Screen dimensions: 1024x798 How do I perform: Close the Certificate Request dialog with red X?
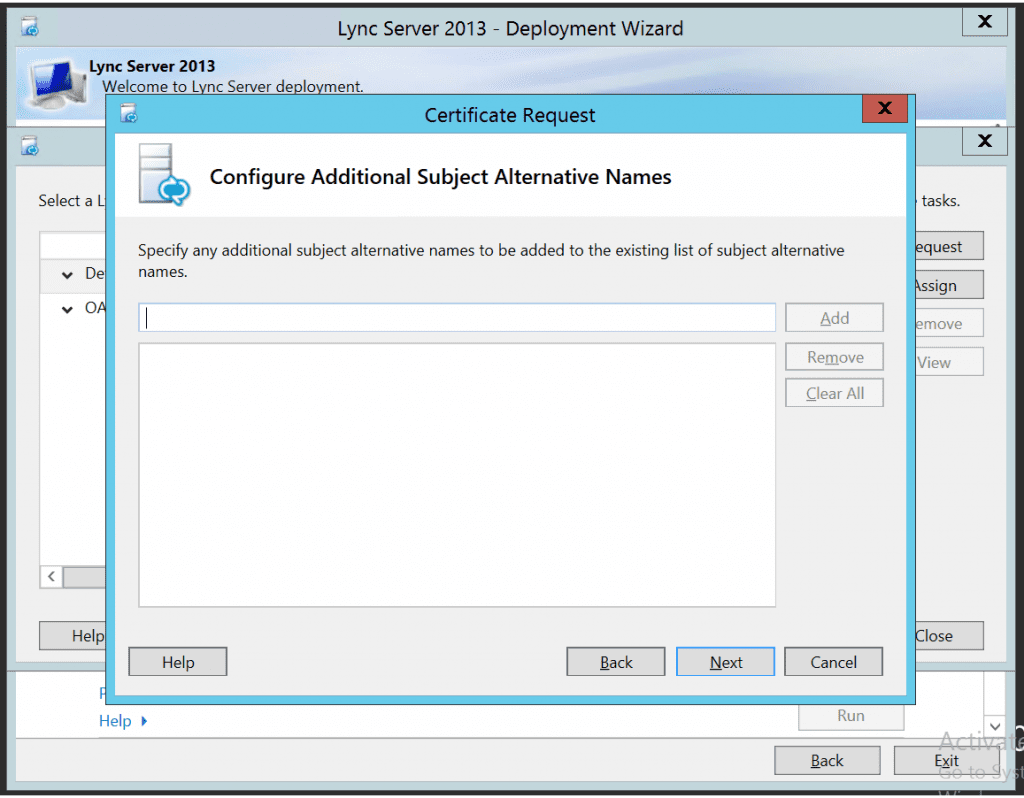click(884, 109)
